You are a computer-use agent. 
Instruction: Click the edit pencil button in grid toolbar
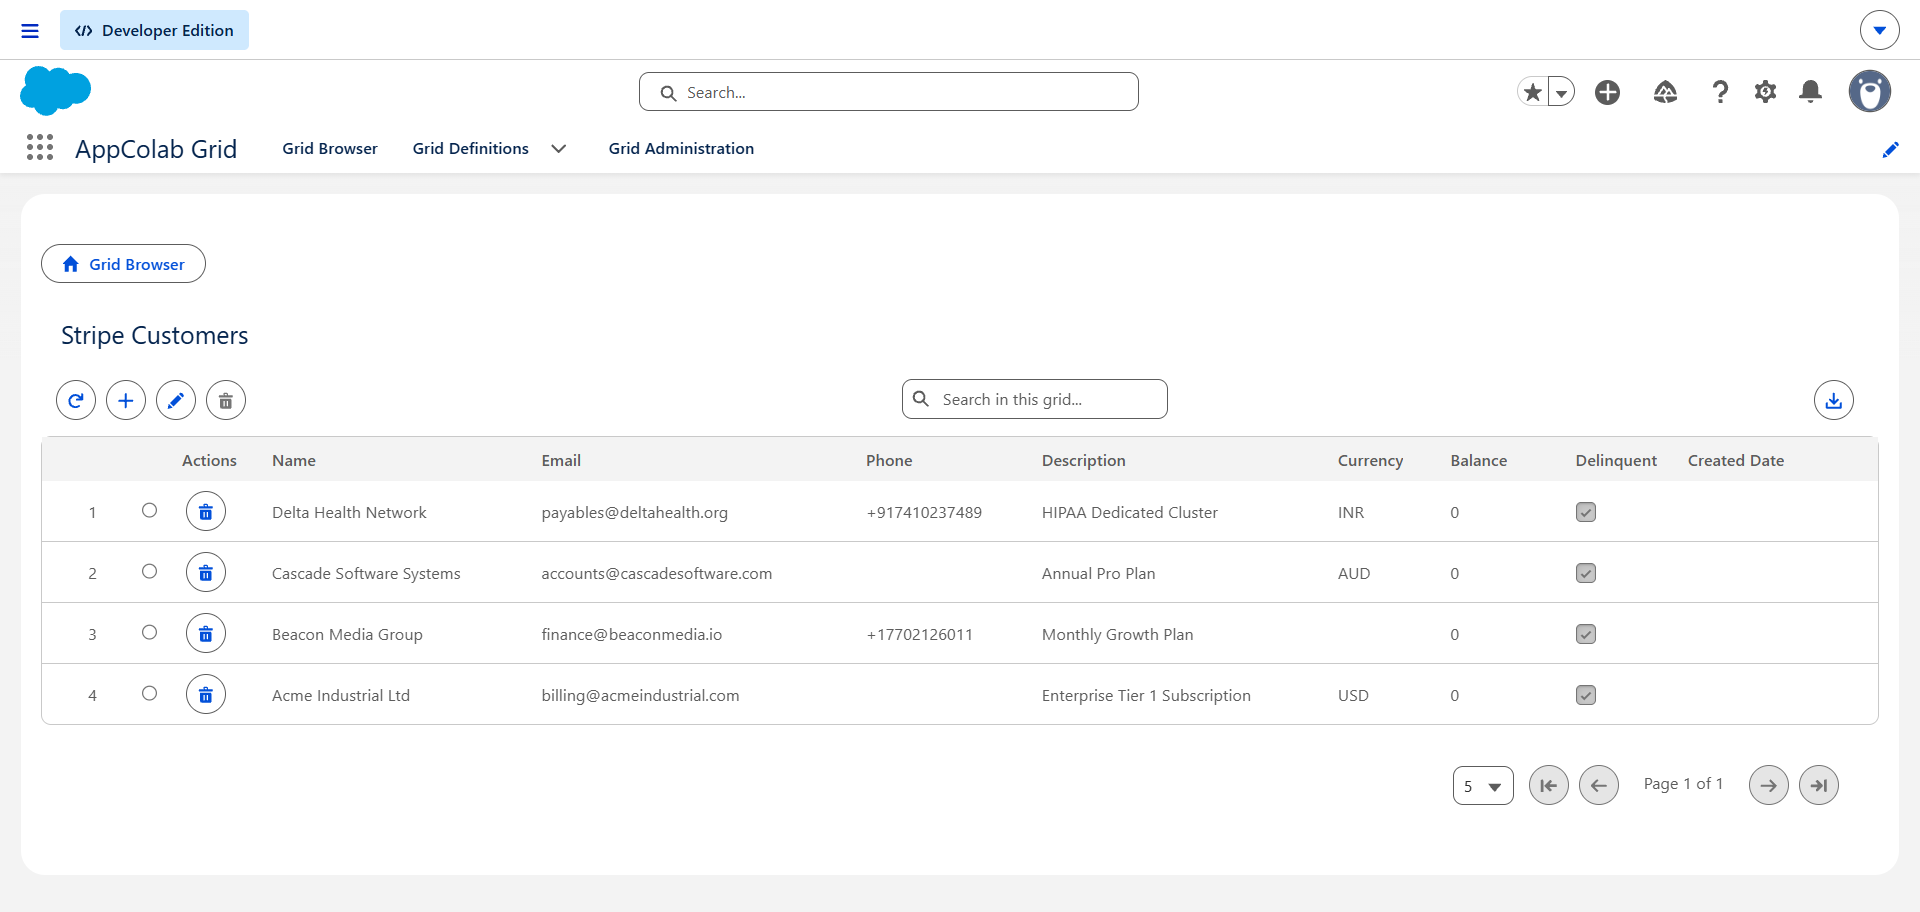(x=176, y=400)
